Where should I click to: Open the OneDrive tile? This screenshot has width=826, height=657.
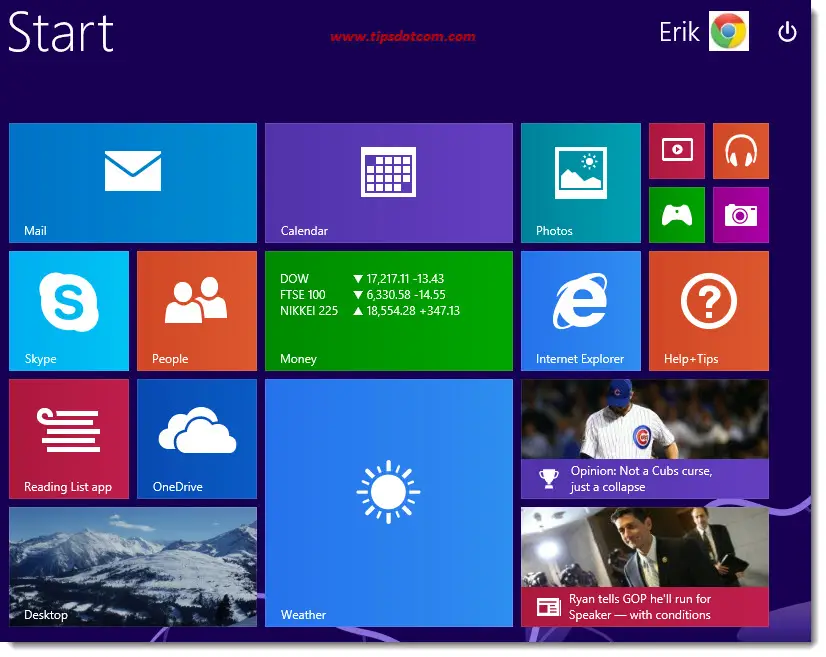click(x=197, y=439)
